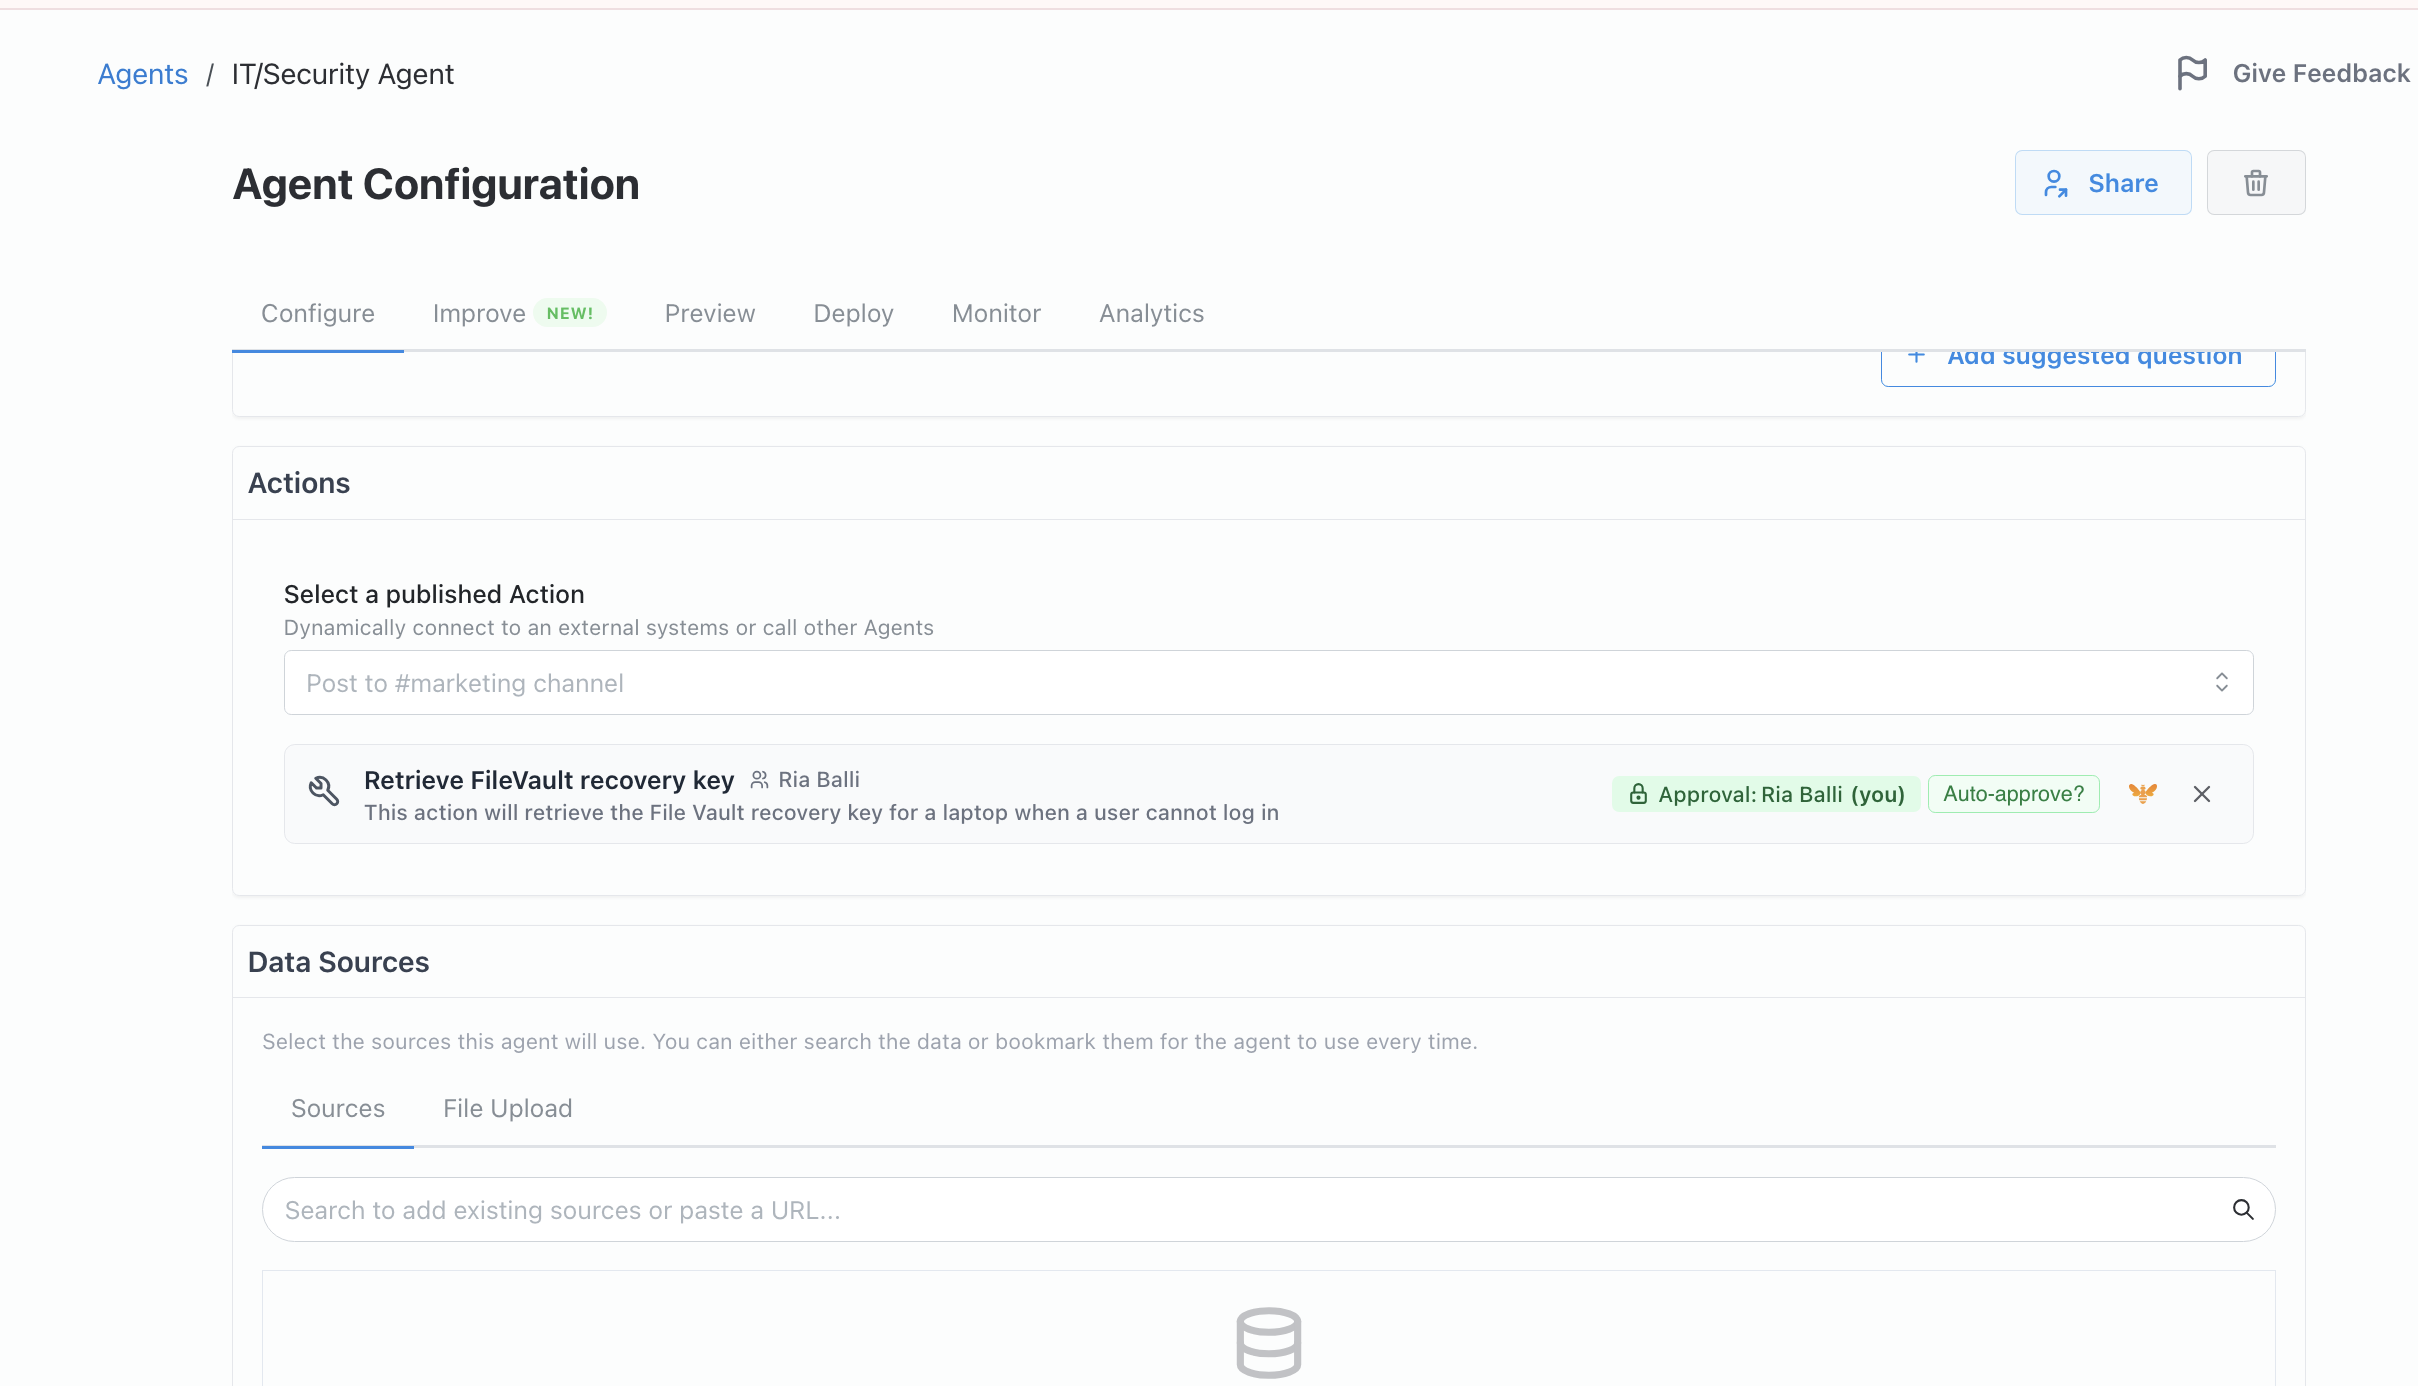Click the Approval: Ria Balli (you) badge
The width and height of the screenshot is (2418, 1386).
click(x=1766, y=794)
